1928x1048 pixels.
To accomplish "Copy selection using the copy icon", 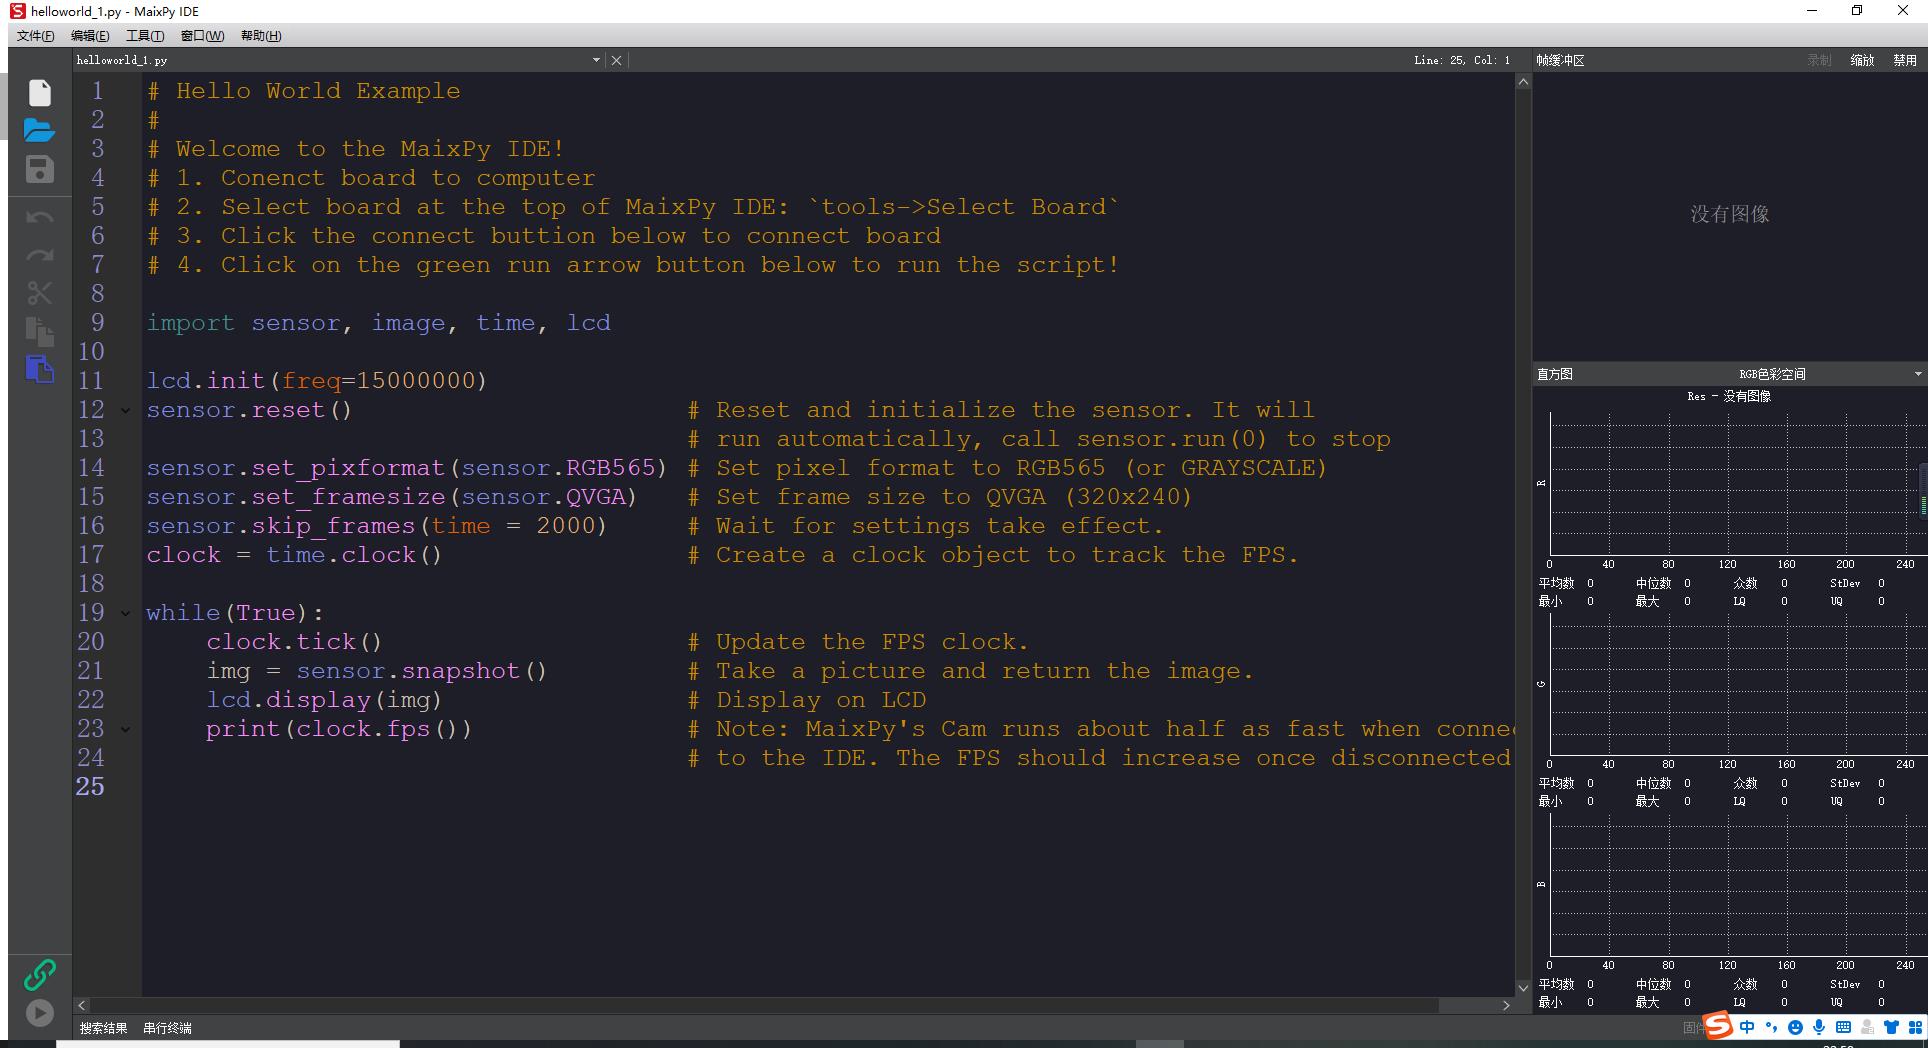I will coord(40,331).
